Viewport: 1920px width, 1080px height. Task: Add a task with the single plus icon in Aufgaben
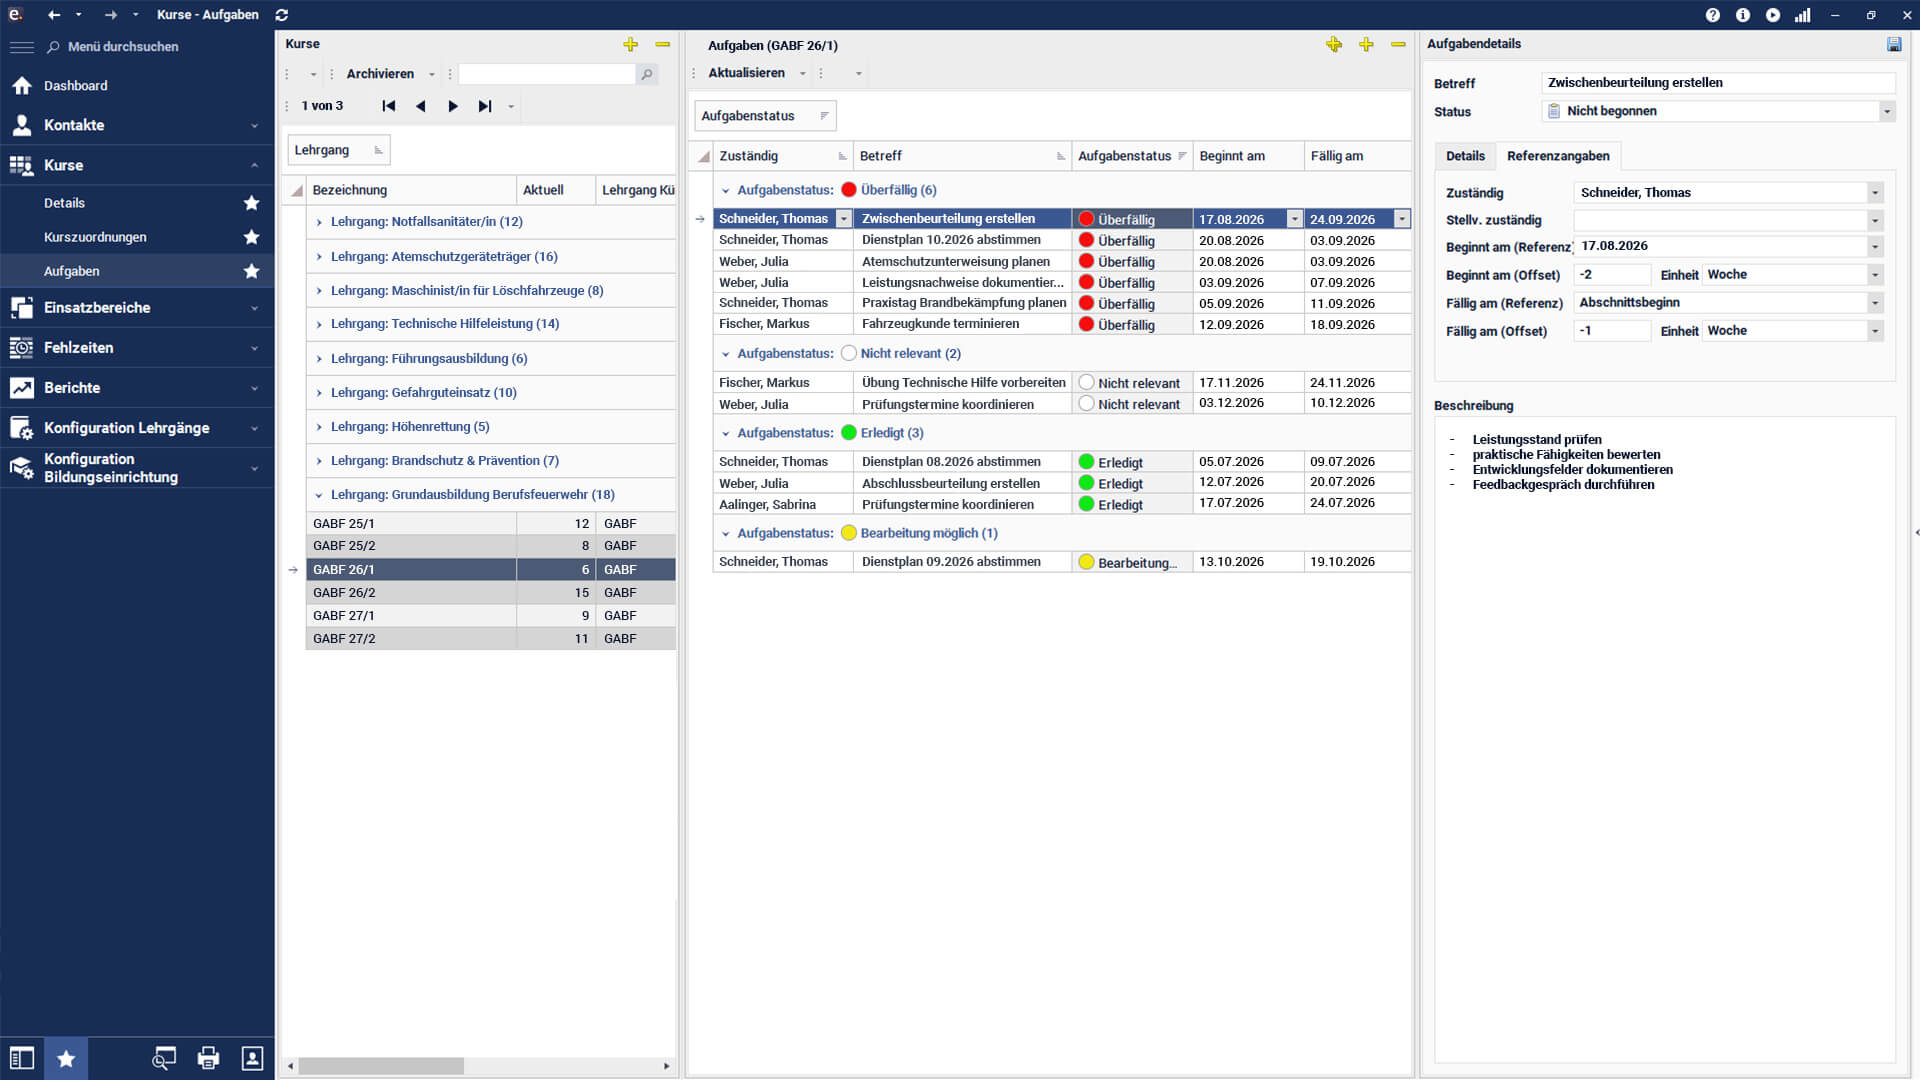(1366, 44)
